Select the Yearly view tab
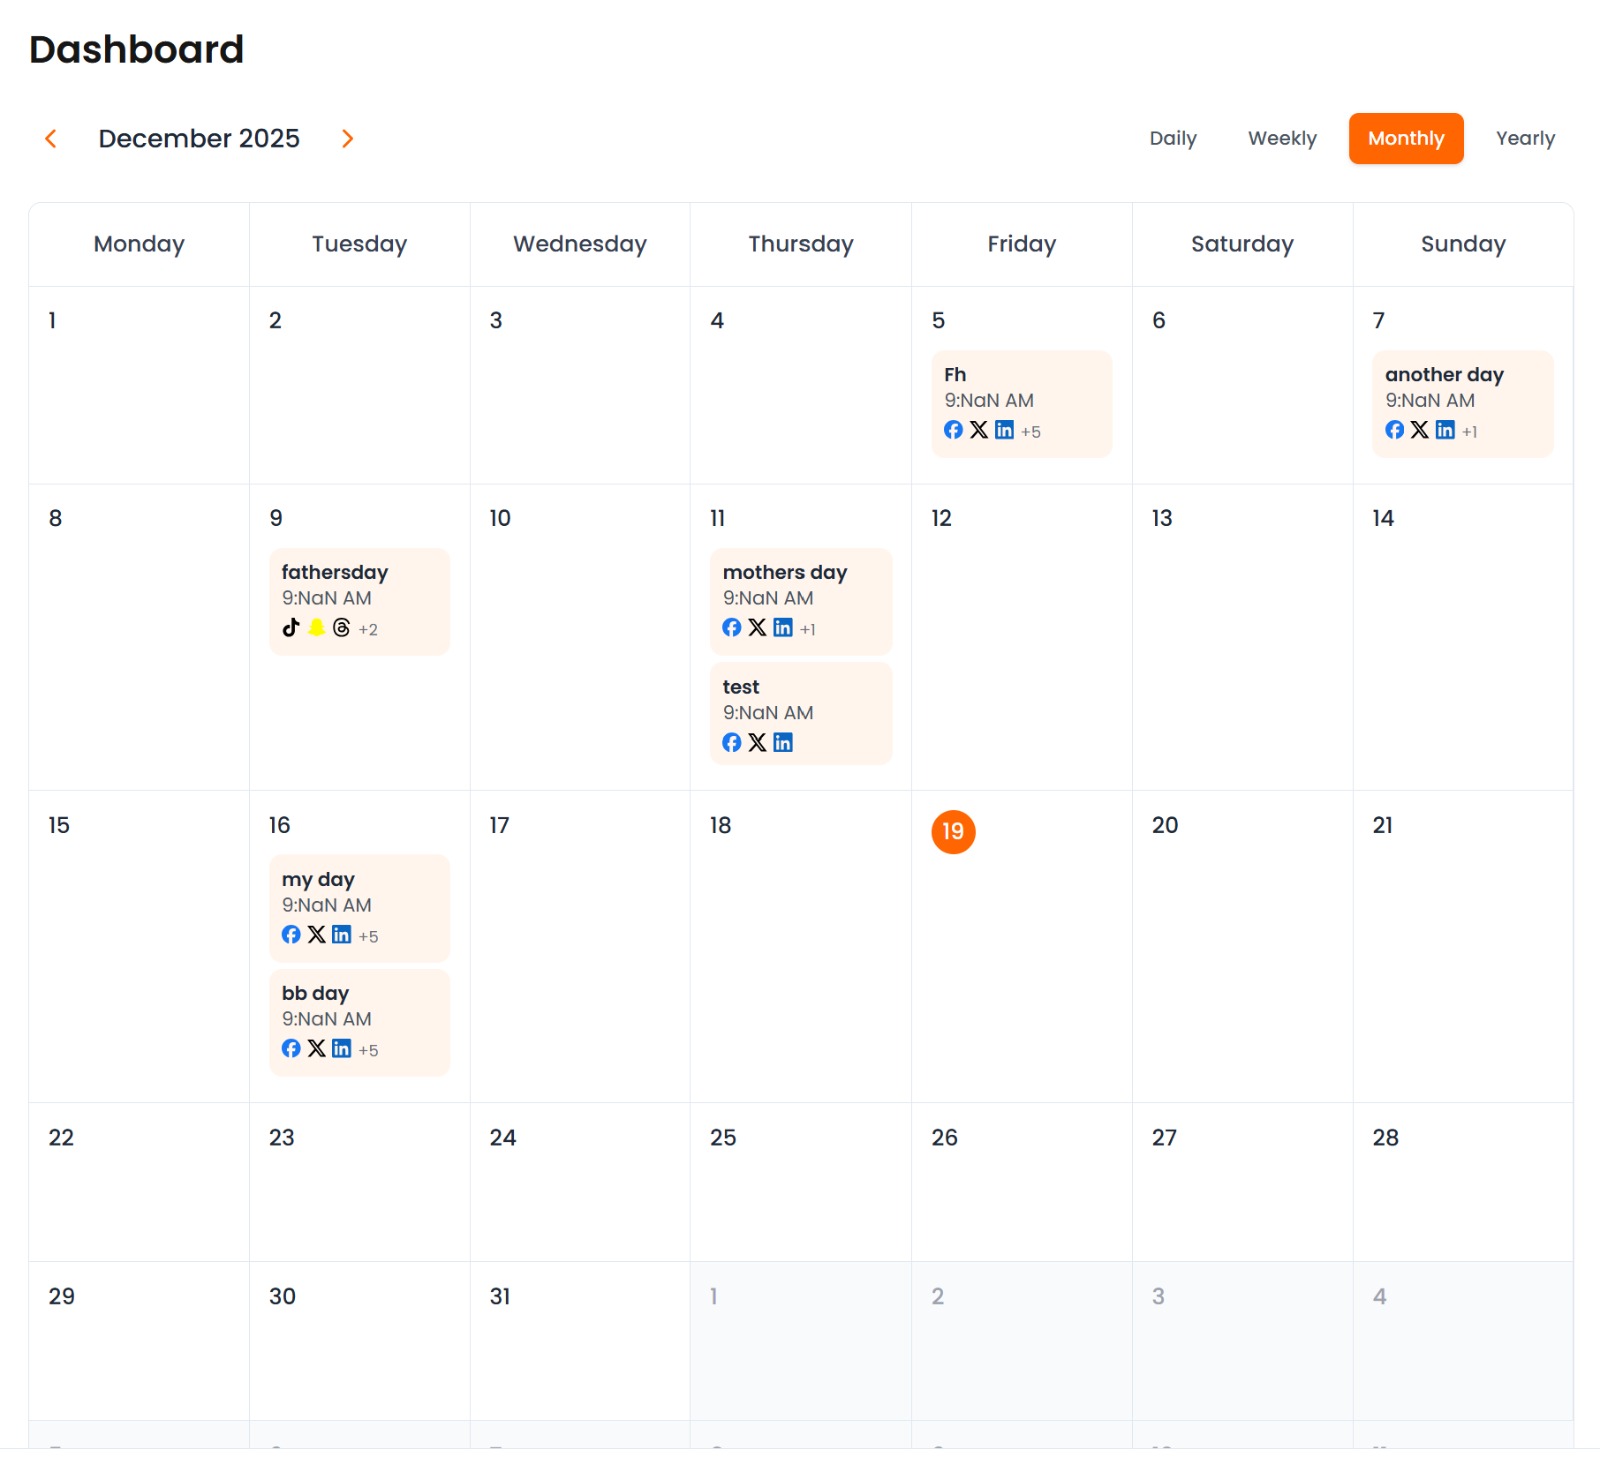 tap(1525, 138)
